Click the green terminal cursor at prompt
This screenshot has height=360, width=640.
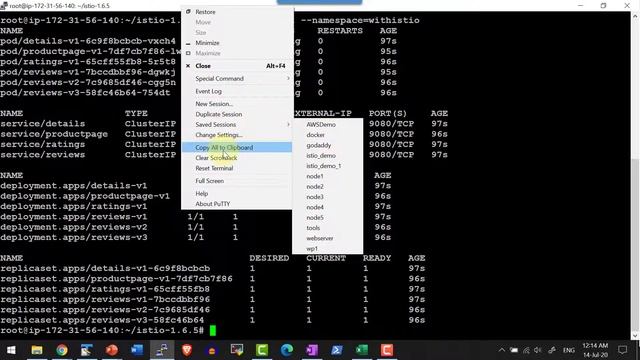(213, 330)
